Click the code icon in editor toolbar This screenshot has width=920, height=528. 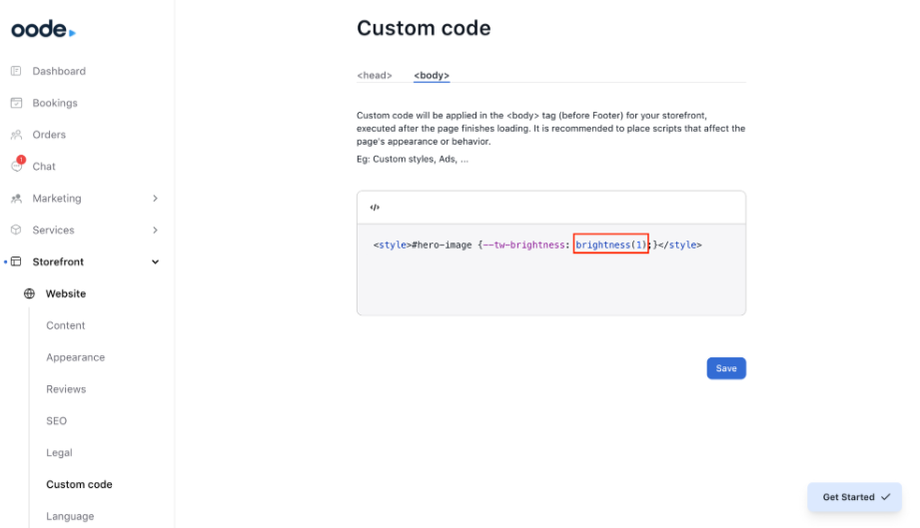click(375, 208)
